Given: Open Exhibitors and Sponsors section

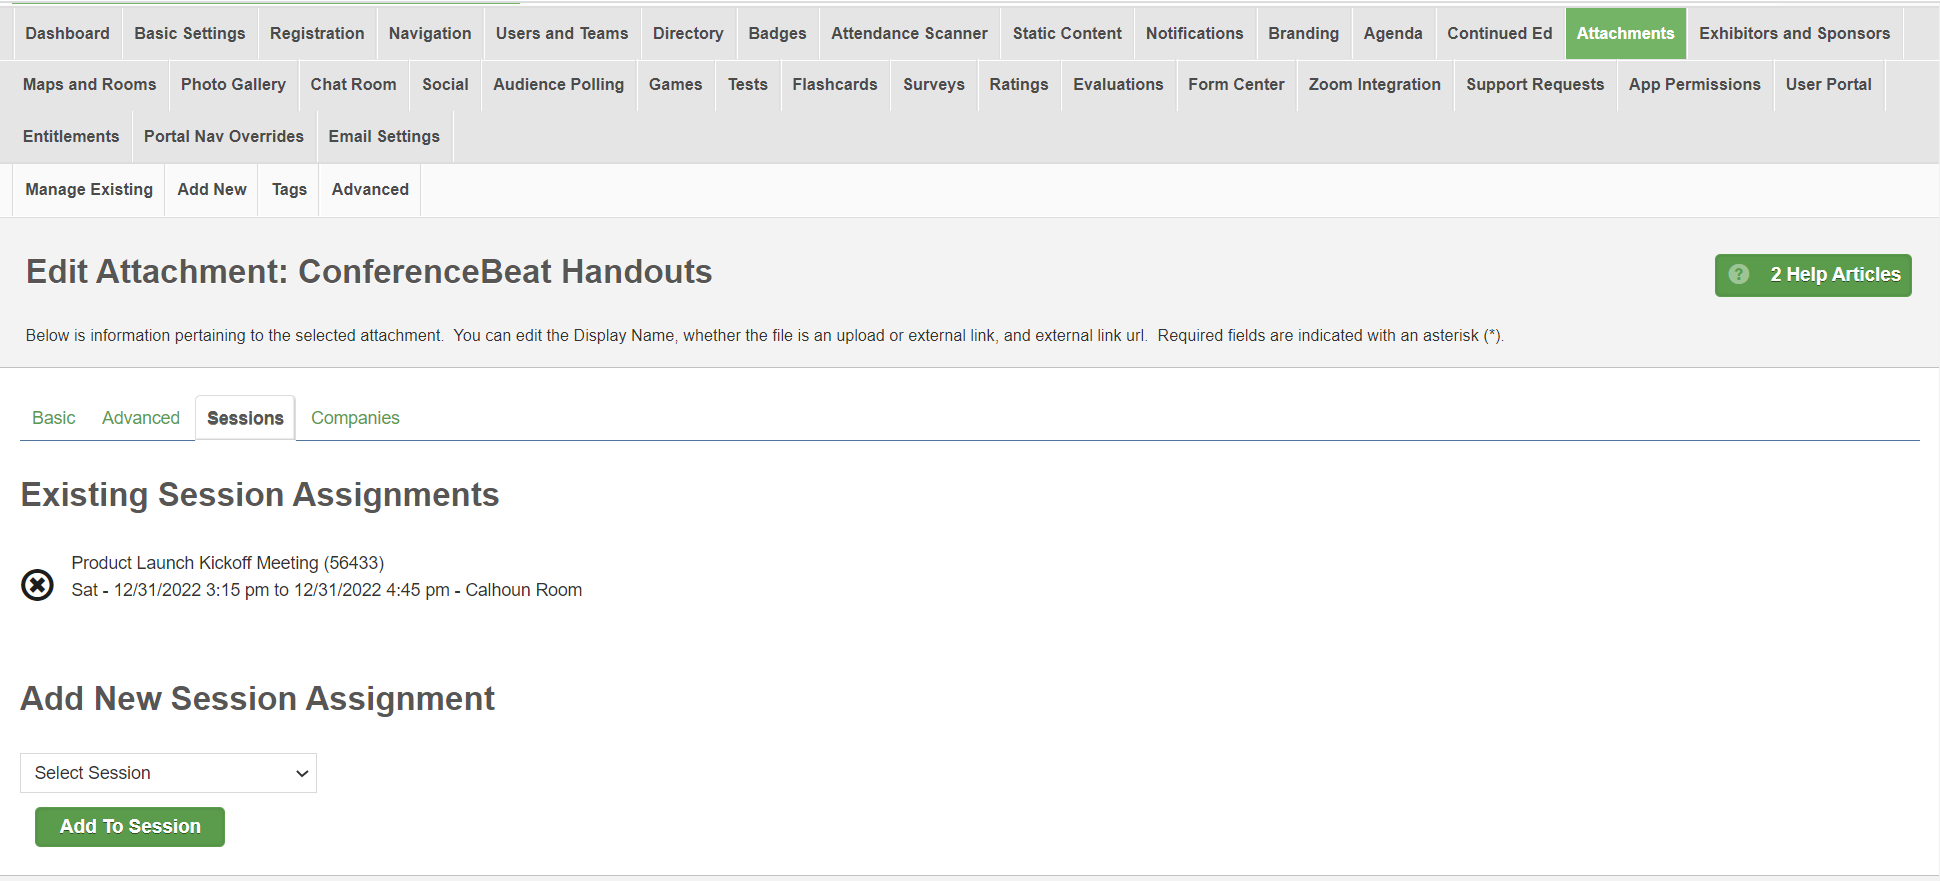Looking at the screenshot, I should pyautogui.click(x=1794, y=33).
